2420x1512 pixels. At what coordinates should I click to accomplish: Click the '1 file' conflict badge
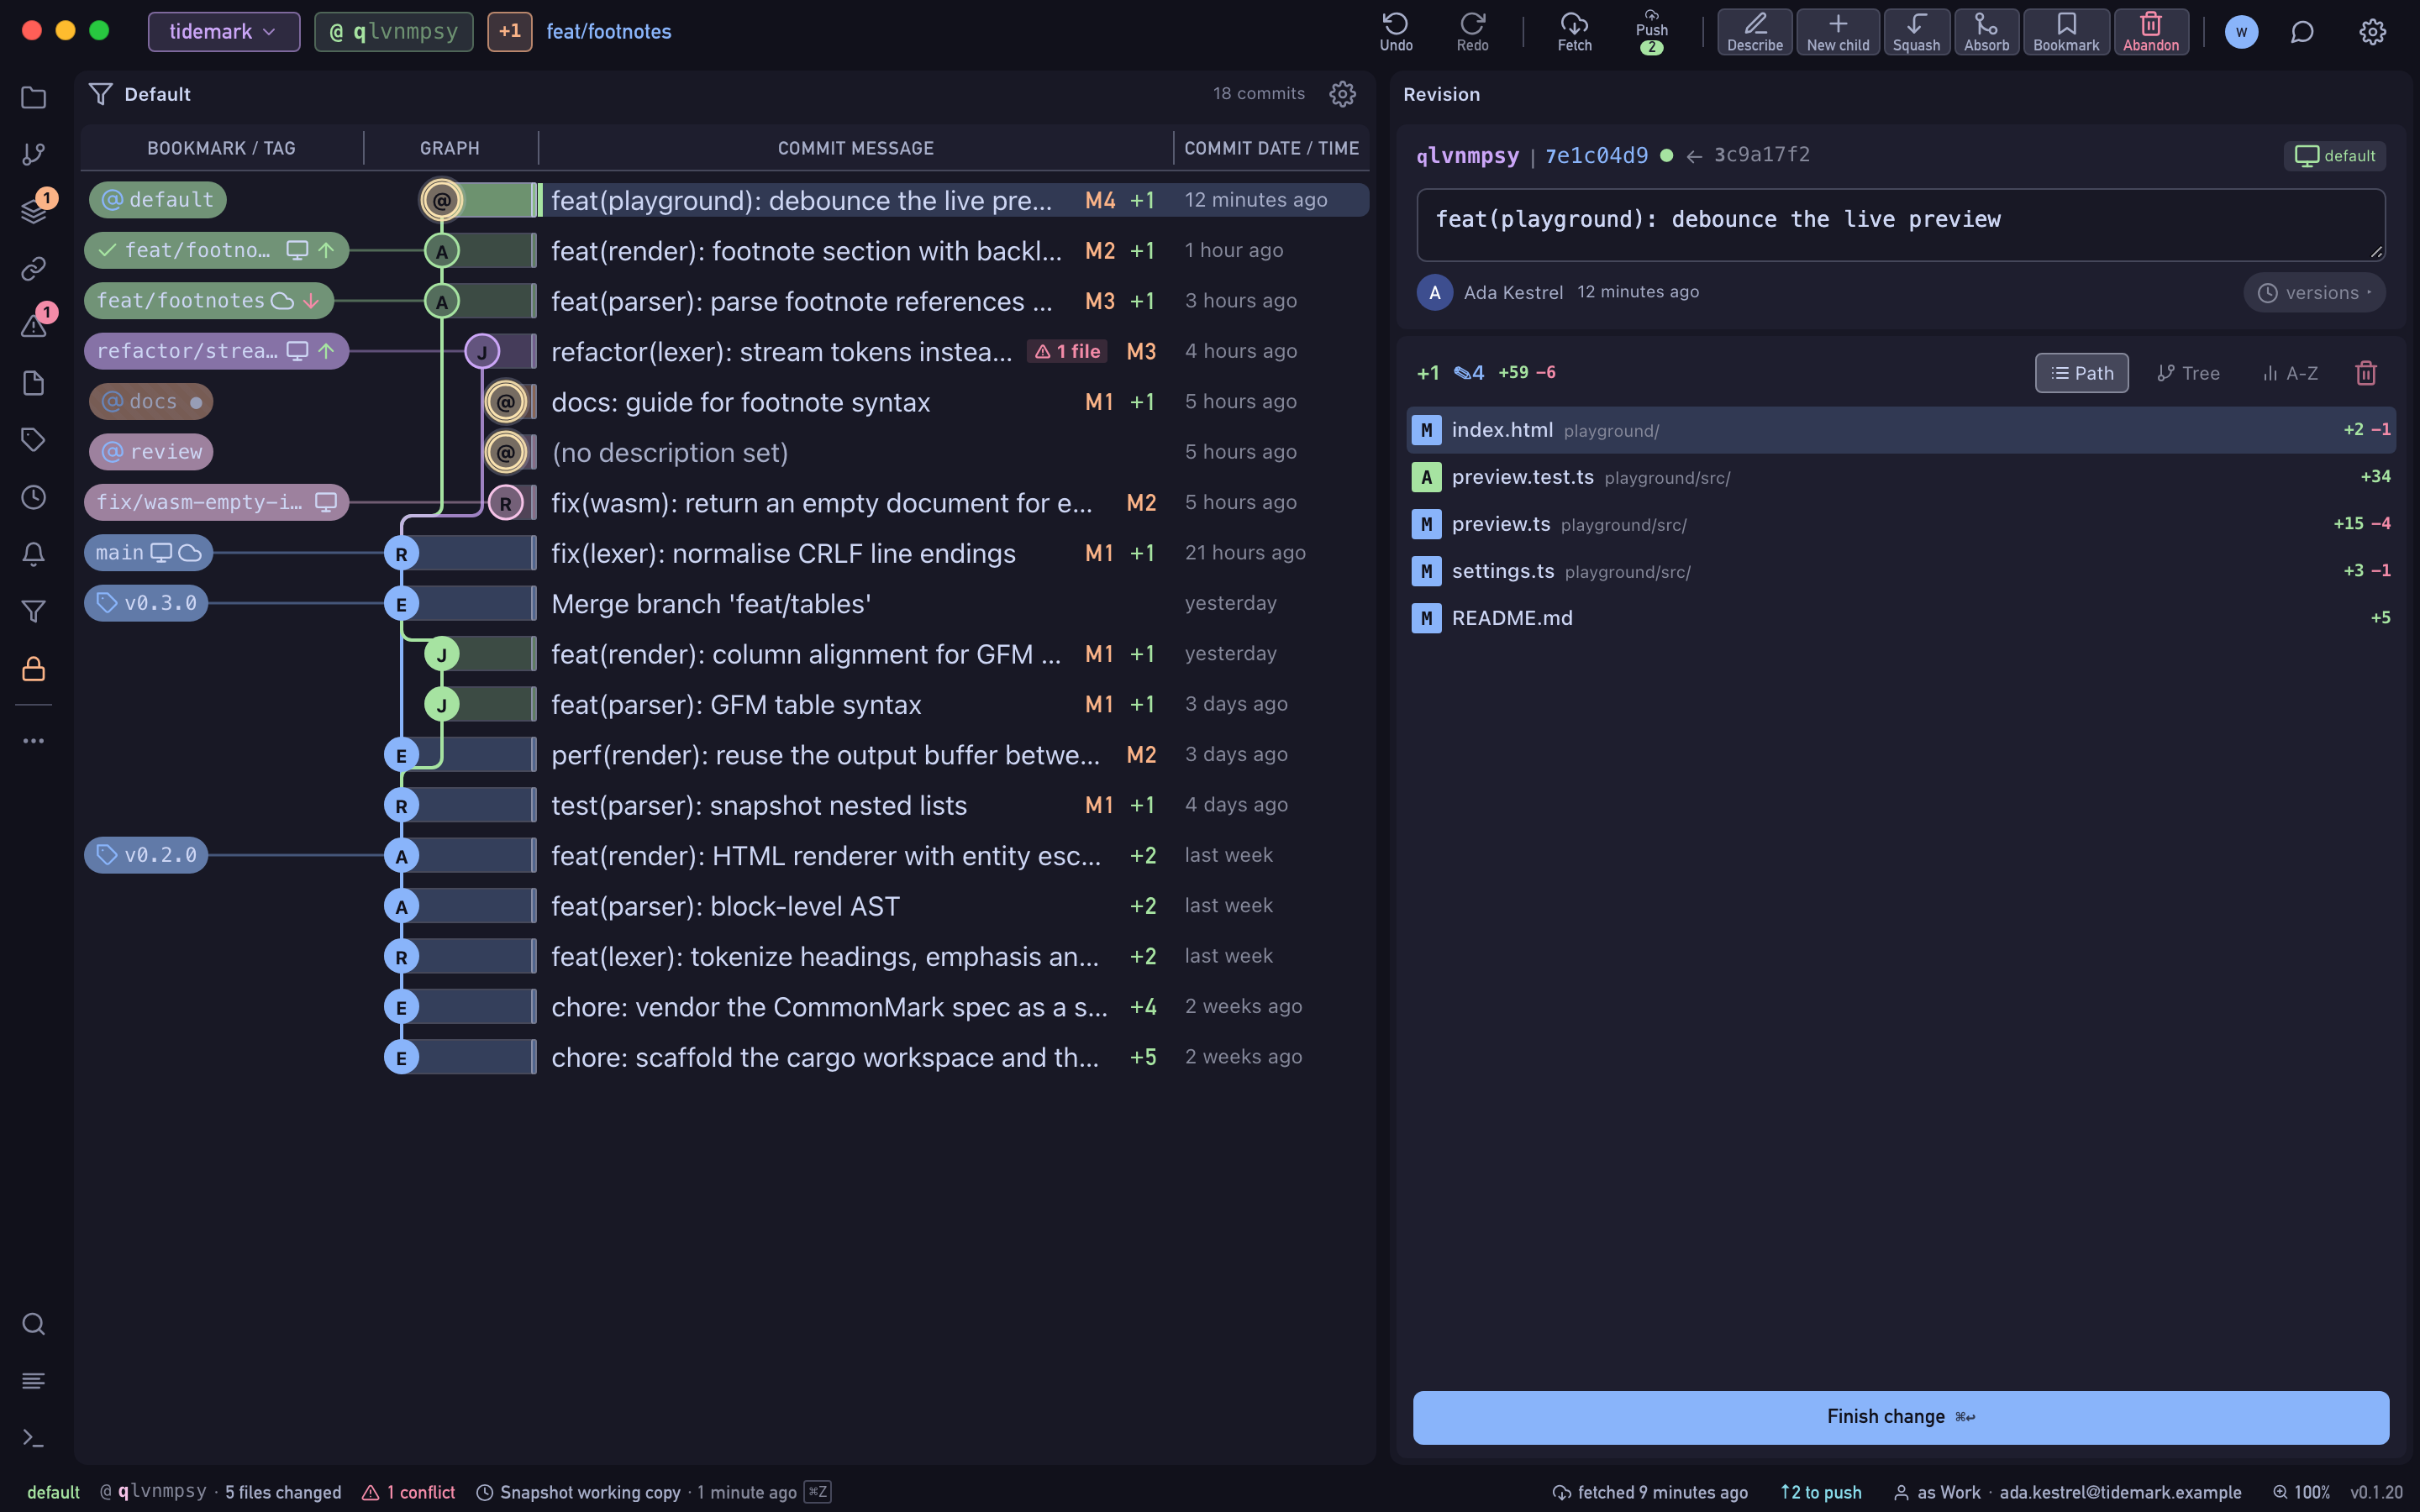(x=1067, y=351)
